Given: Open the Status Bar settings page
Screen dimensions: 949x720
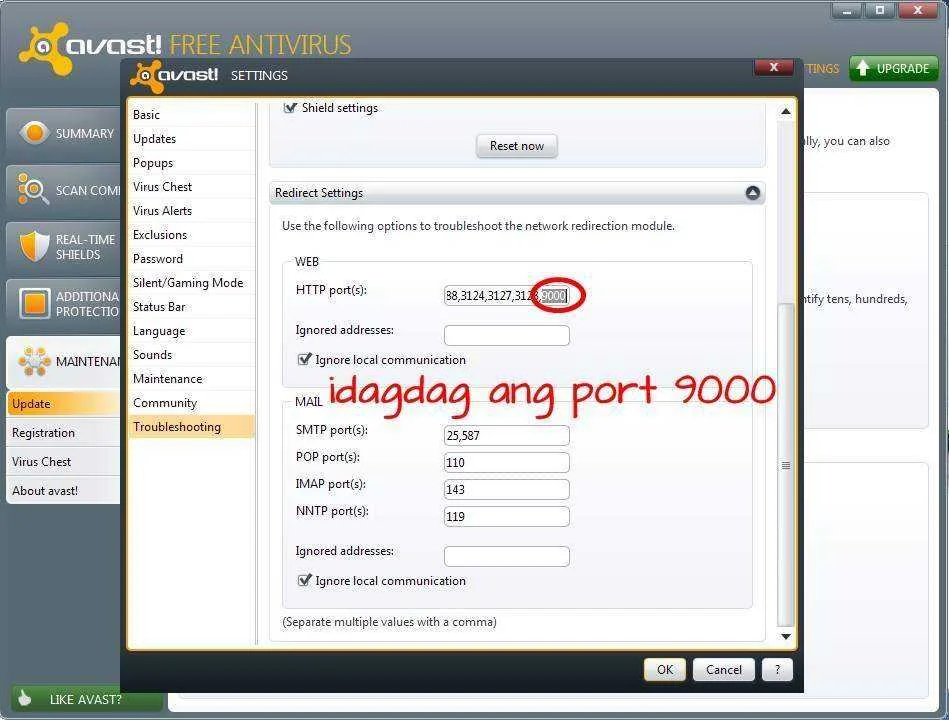Looking at the screenshot, I should pyautogui.click(x=191, y=307).
